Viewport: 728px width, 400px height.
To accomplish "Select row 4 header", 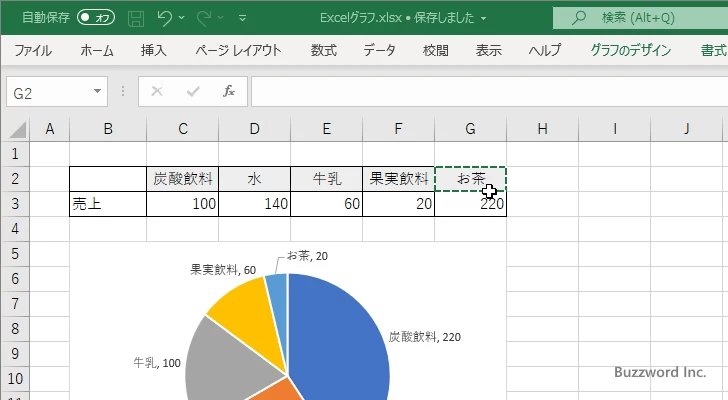I will (x=15, y=229).
